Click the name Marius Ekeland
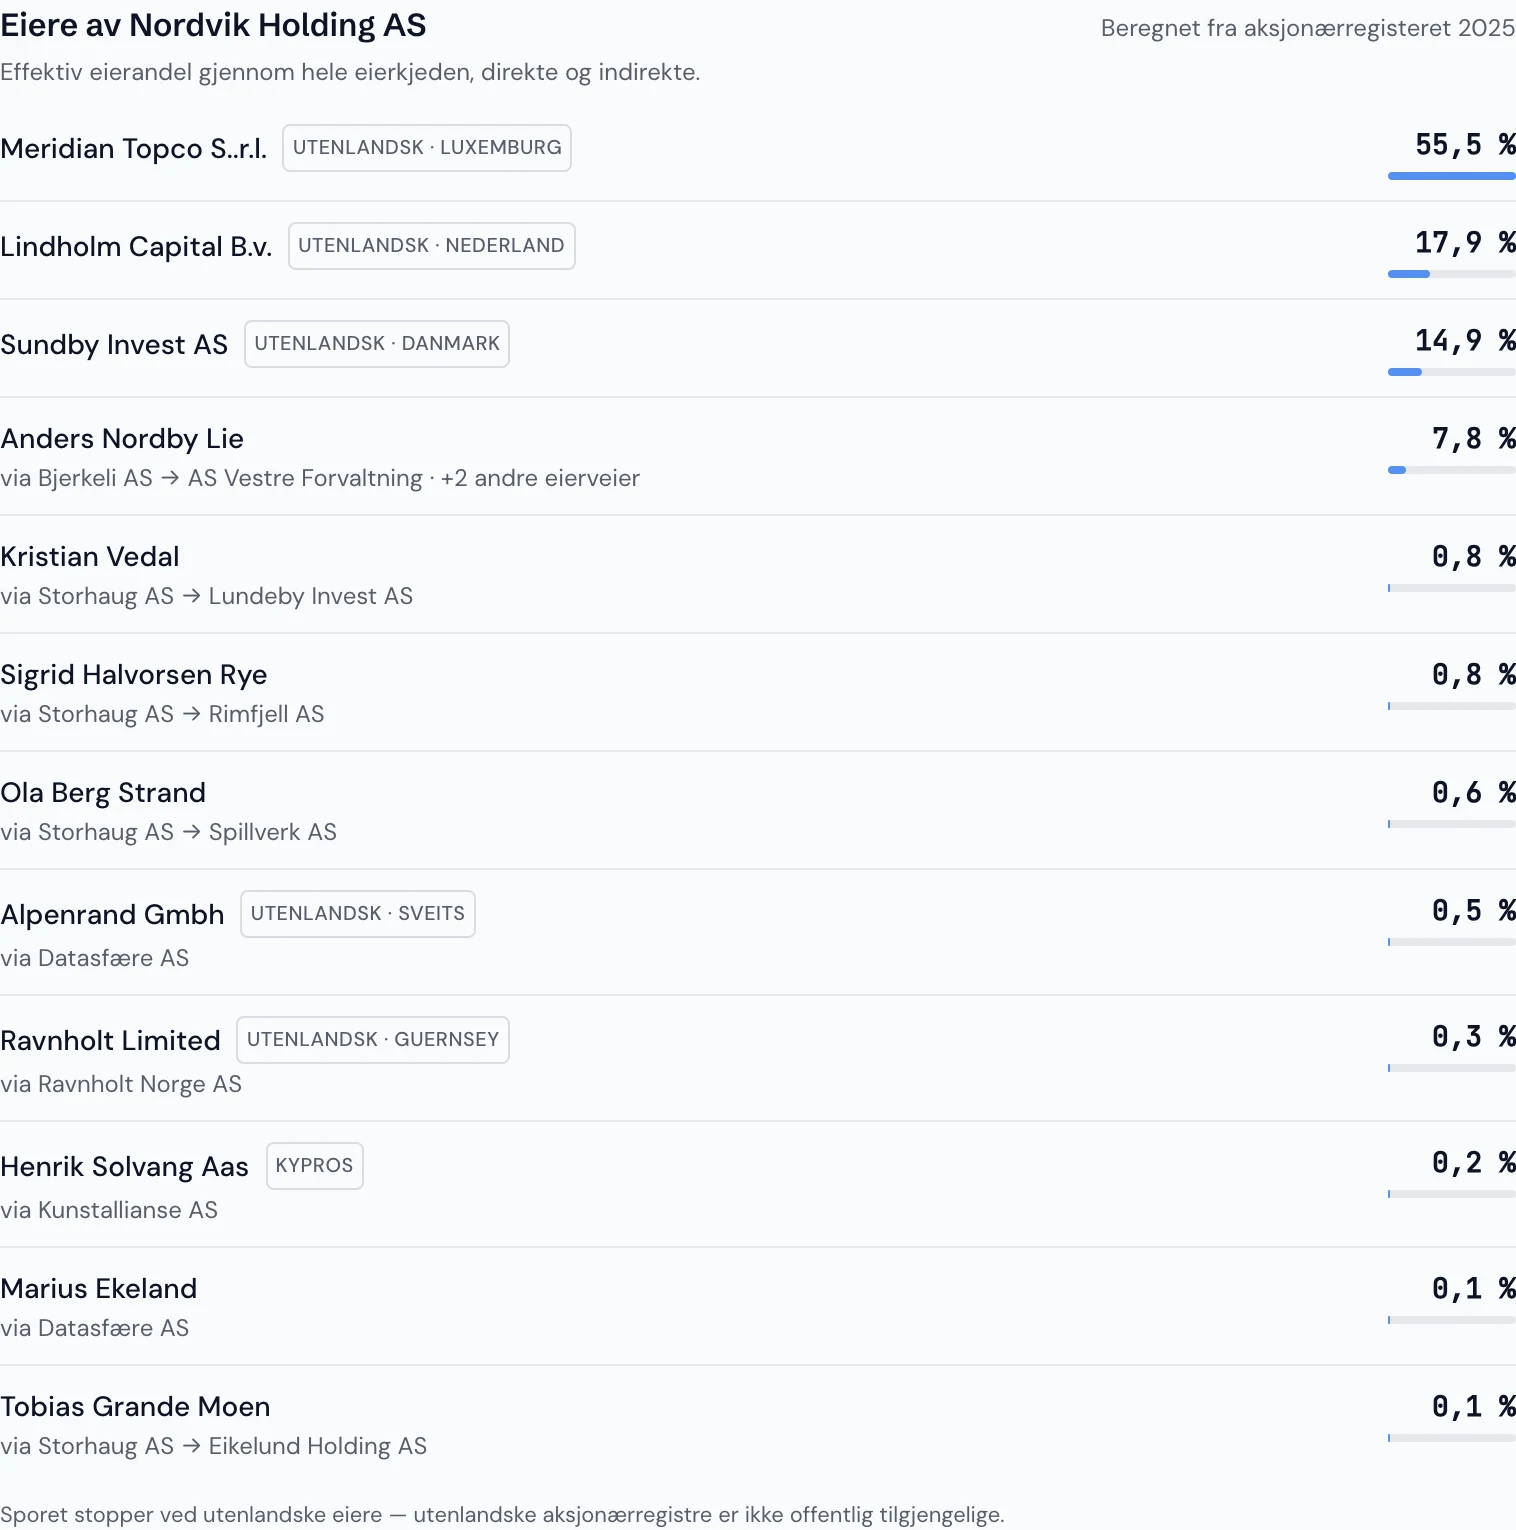This screenshot has height=1530, width=1516. click(x=99, y=1288)
